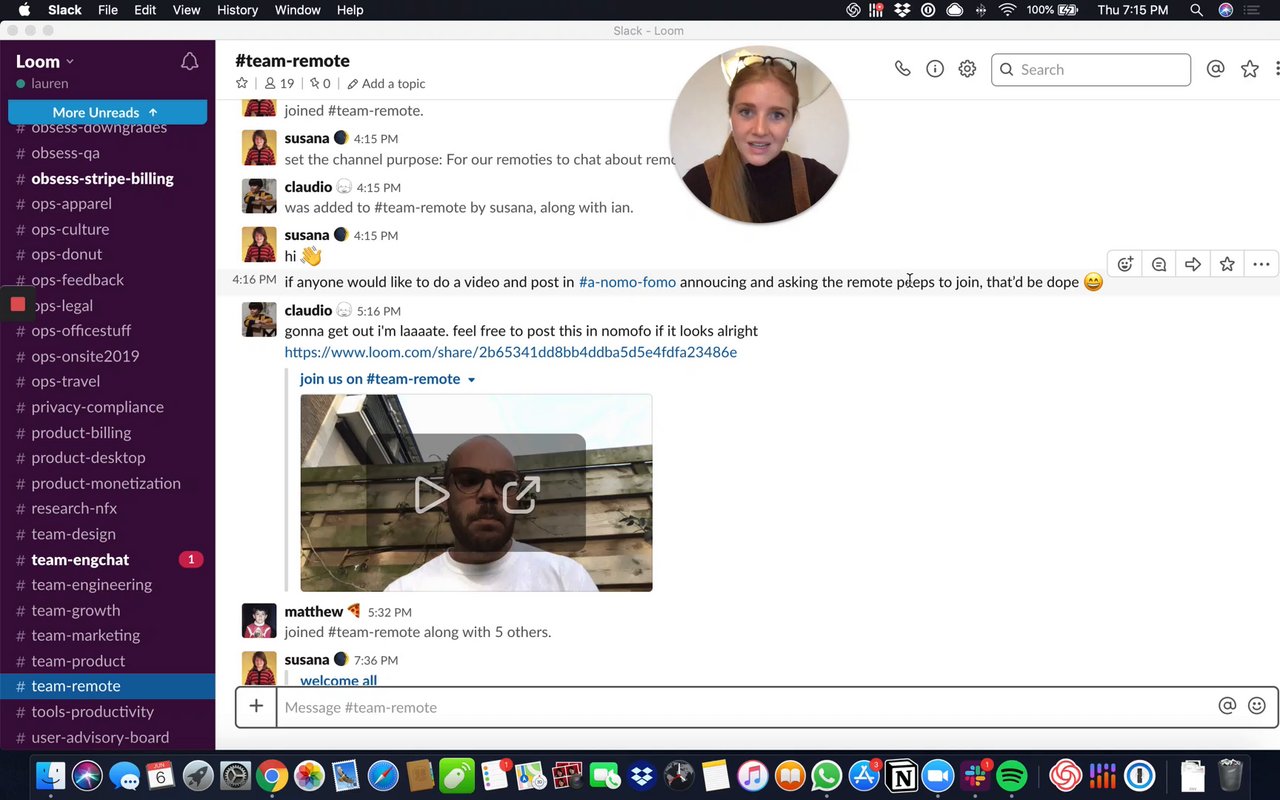Open Dropbox menu bar icon
This screenshot has width=1280, height=800.
903,10
